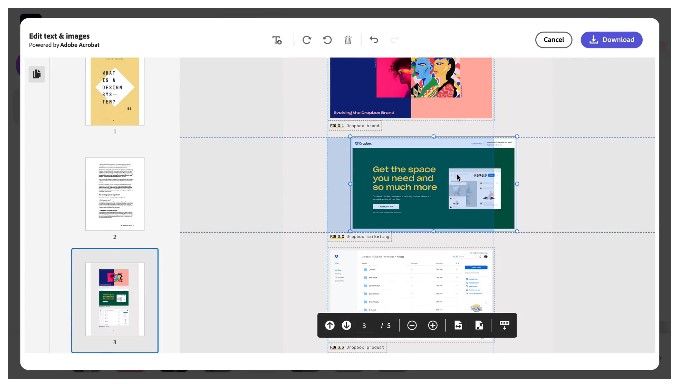
Task: Cancel editing text and images
Action: click(x=553, y=40)
